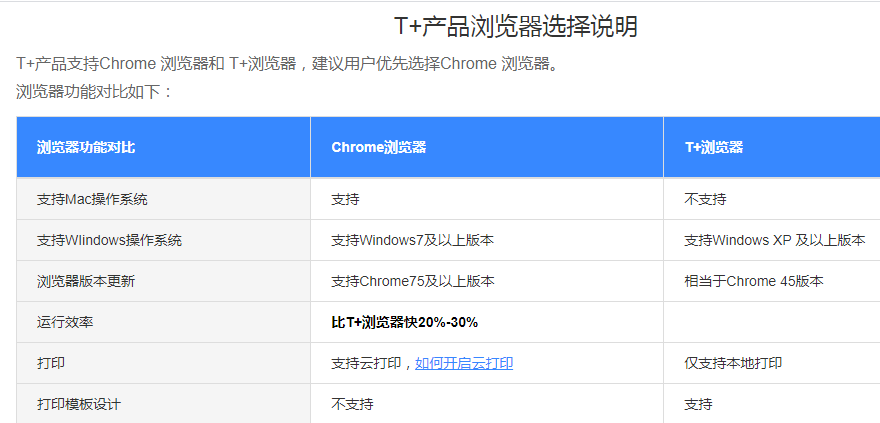Screen dimensions: 880x423
Task: Click the 支持Windows XP 及以上版本 cell
Action: point(774,240)
